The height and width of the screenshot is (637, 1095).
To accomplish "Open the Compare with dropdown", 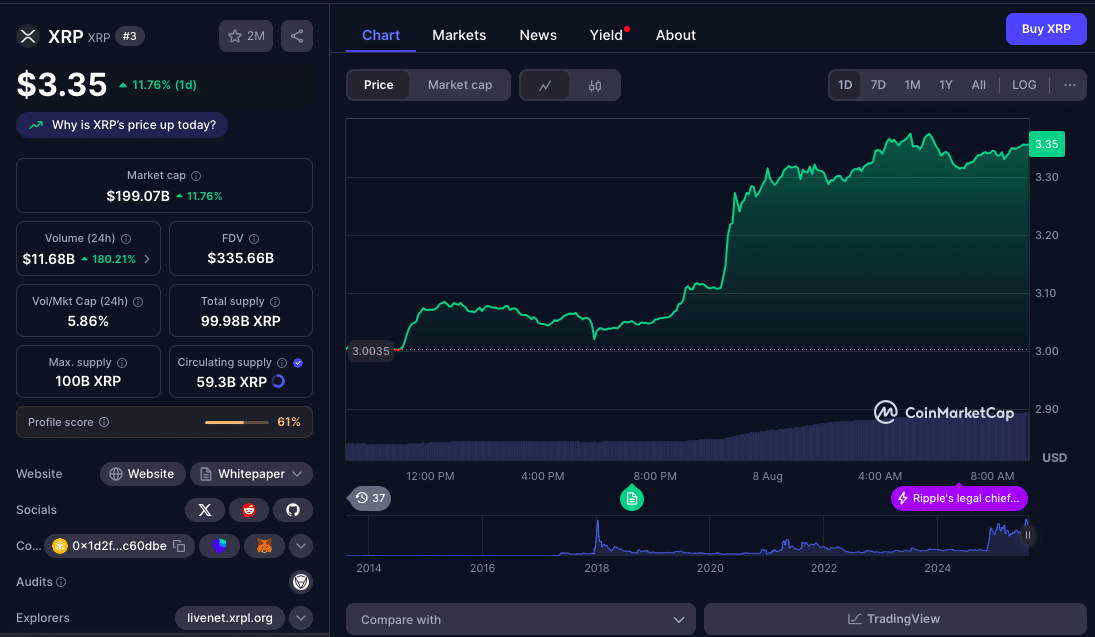I will click(x=521, y=620).
